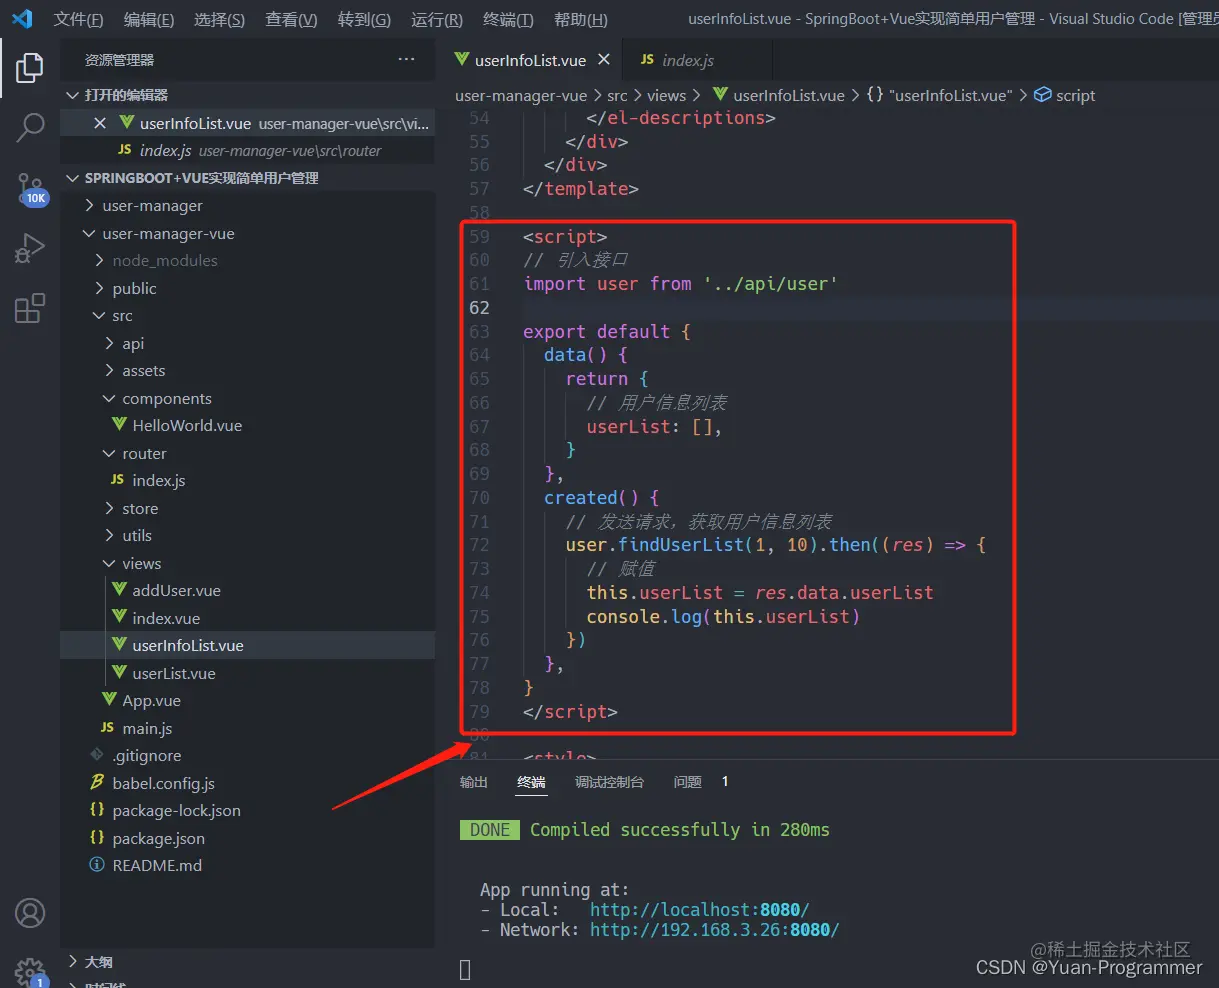Open Source Control view with 10K badge

pos(30,189)
